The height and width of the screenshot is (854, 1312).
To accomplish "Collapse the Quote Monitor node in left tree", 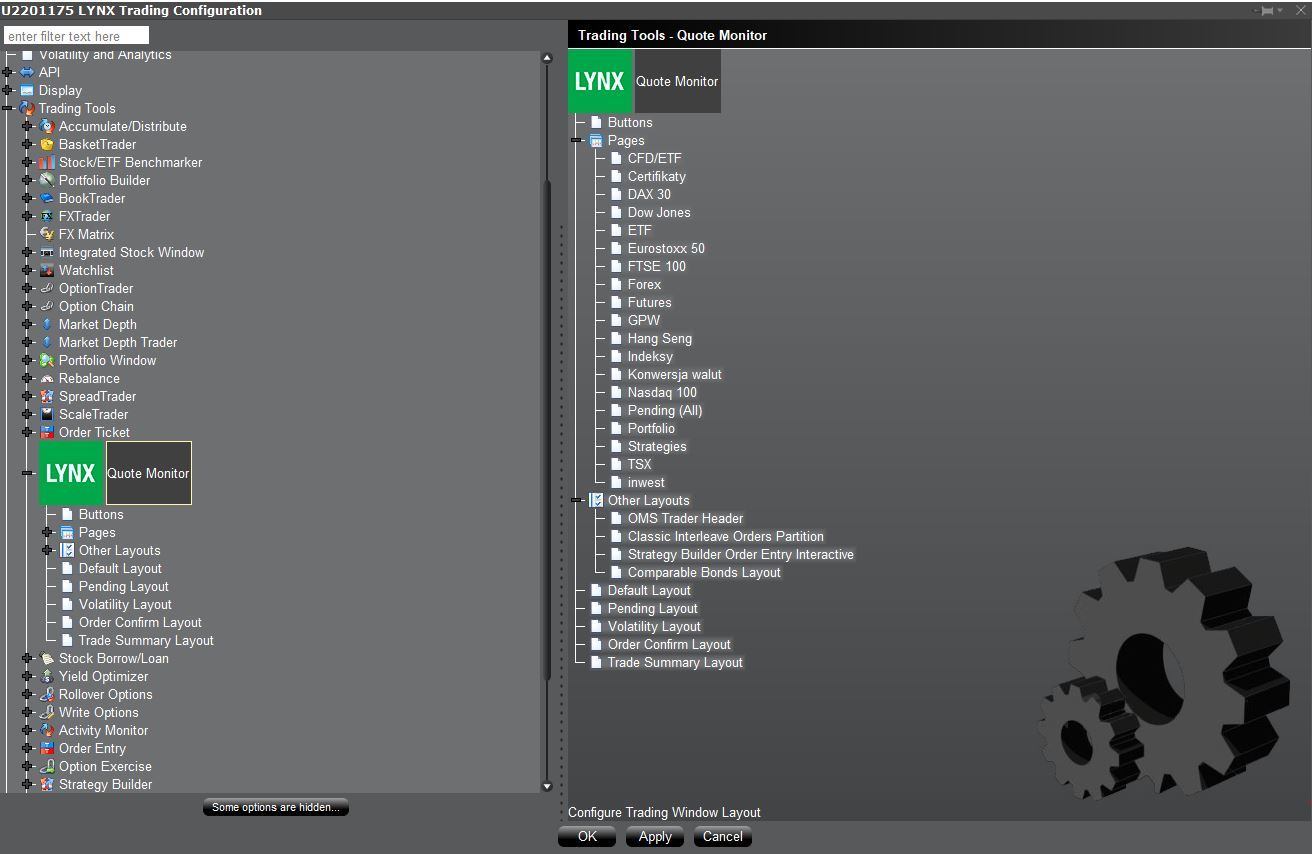I will [x=28, y=473].
